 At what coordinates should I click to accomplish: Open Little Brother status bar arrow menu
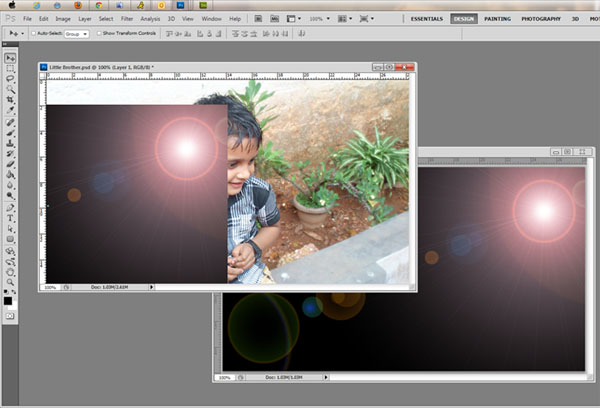point(152,287)
